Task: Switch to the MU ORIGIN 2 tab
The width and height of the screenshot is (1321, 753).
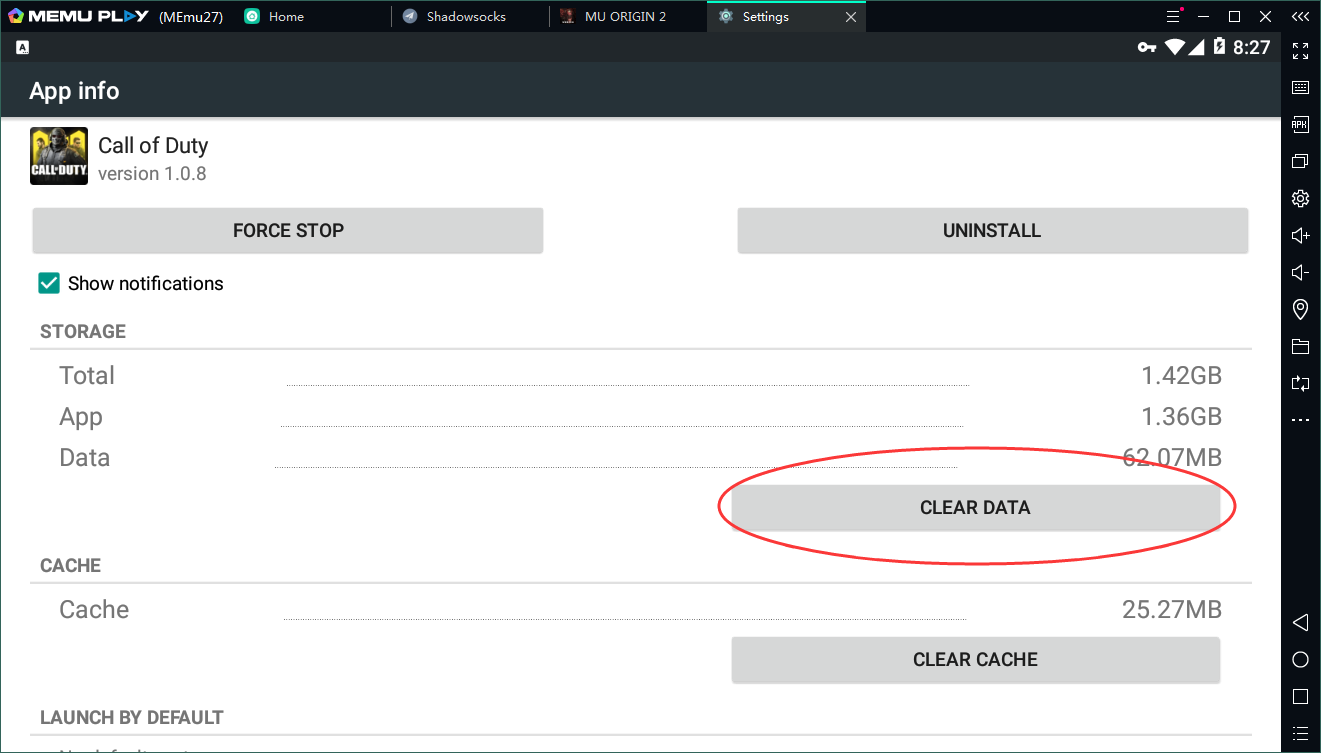Action: tap(625, 17)
